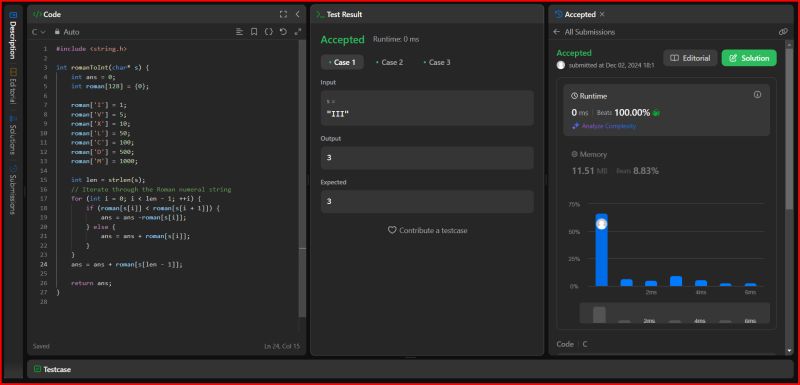Click the bookmark icon in code toolbar
800x385 pixels.
(x=254, y=32)
